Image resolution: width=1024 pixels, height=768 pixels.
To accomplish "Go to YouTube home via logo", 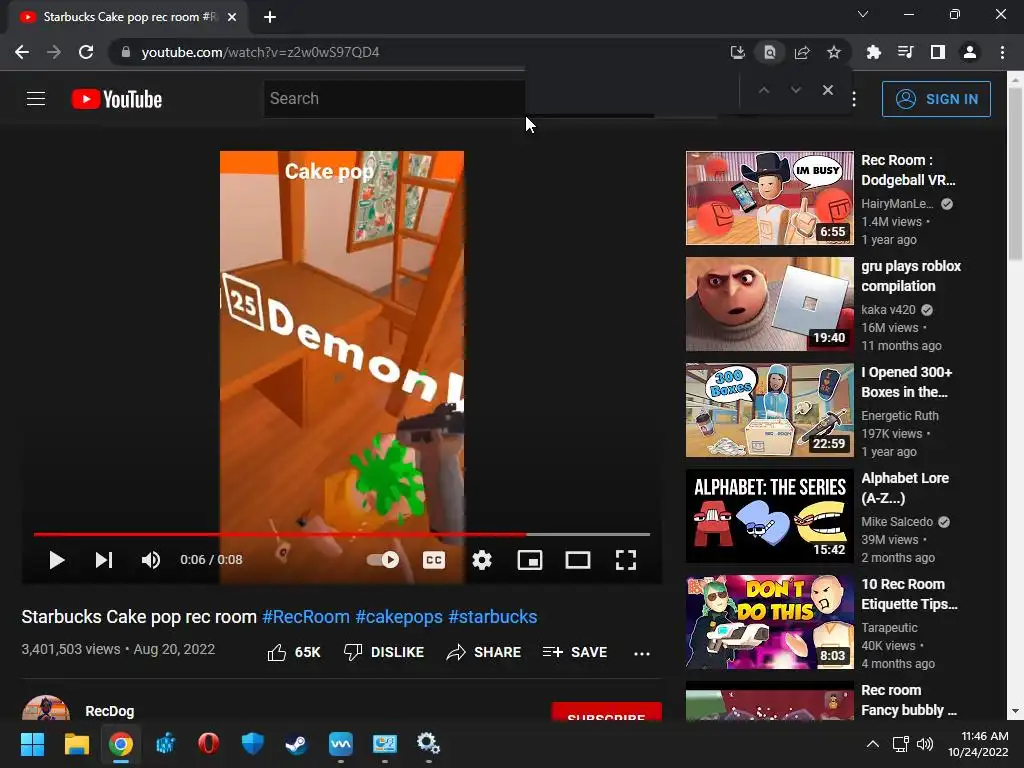I will pyautogui.click(x=117, y=99).
